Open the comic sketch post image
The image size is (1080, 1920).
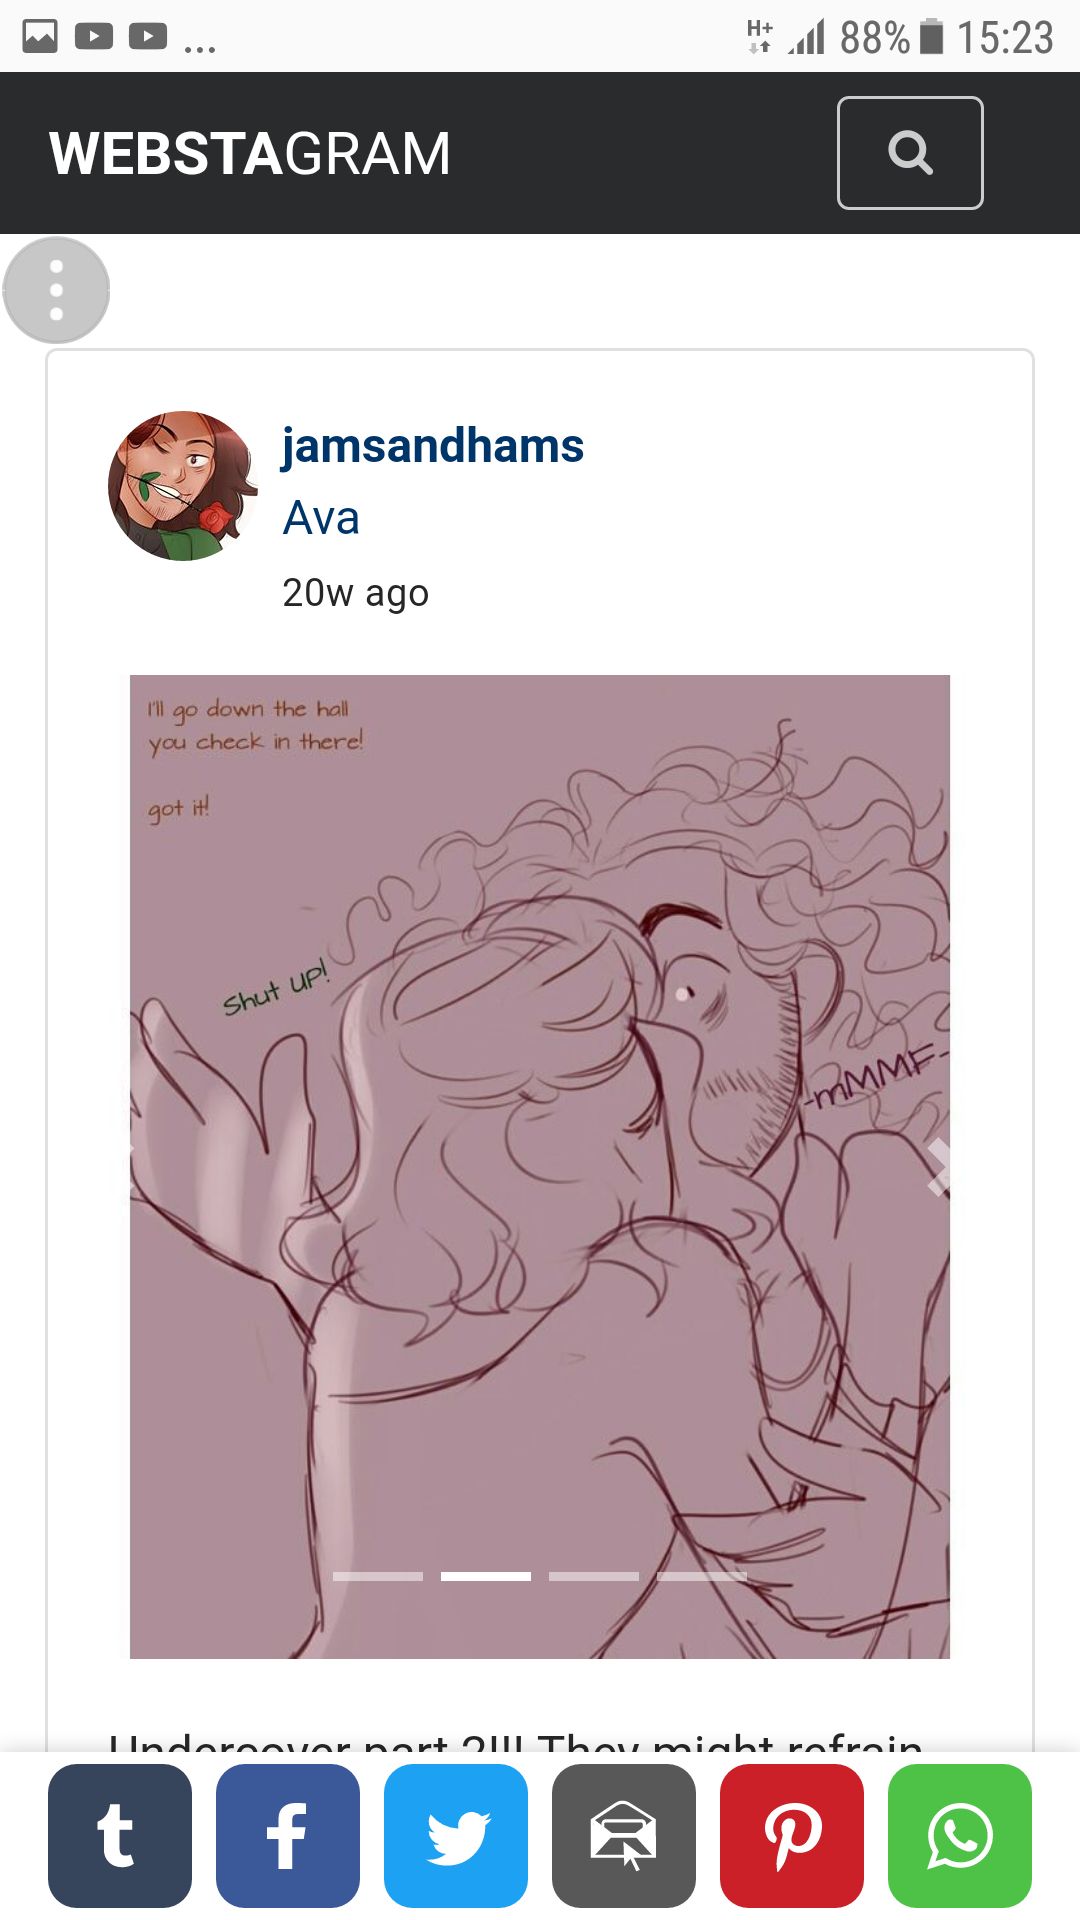(x=540, y=1167)
